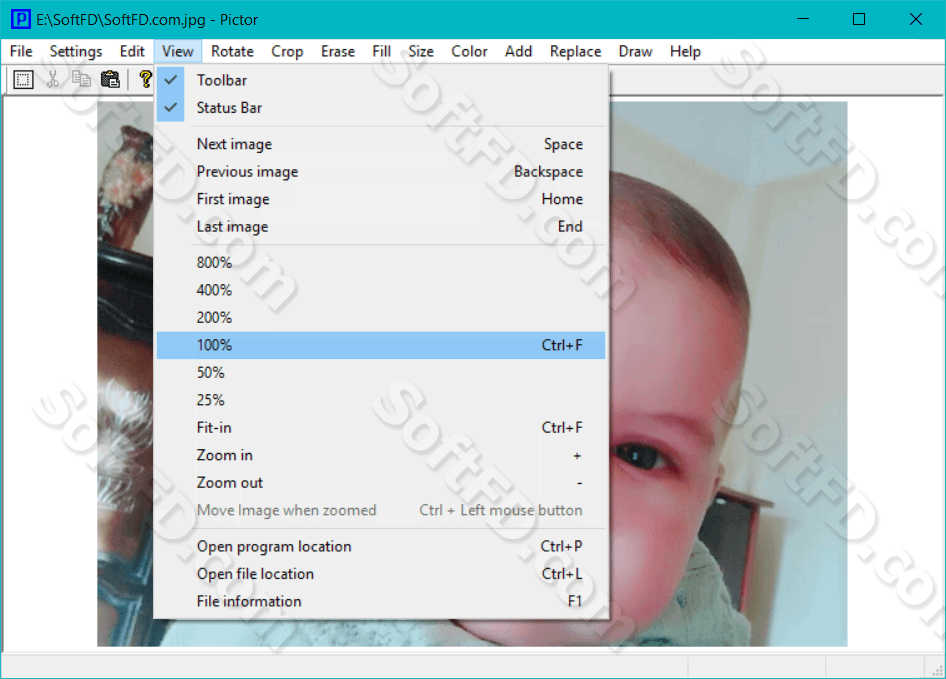Select the highlighted 100% zoom entry

coord(381,345)
